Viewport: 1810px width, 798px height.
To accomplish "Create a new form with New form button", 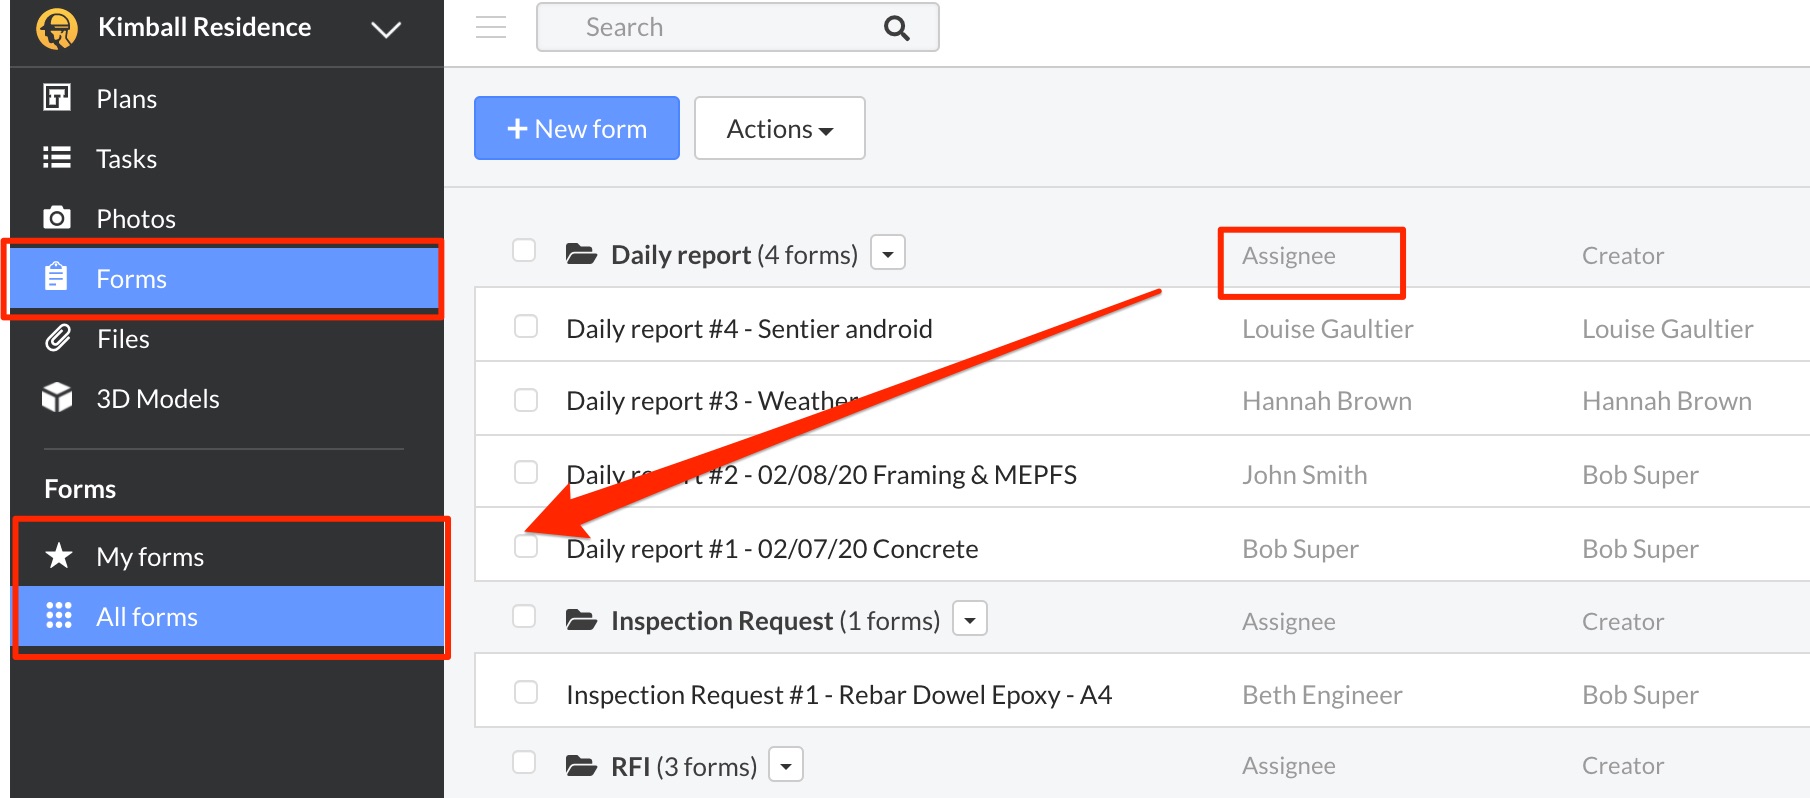I will pyautogui.click(x=577, y=129).
